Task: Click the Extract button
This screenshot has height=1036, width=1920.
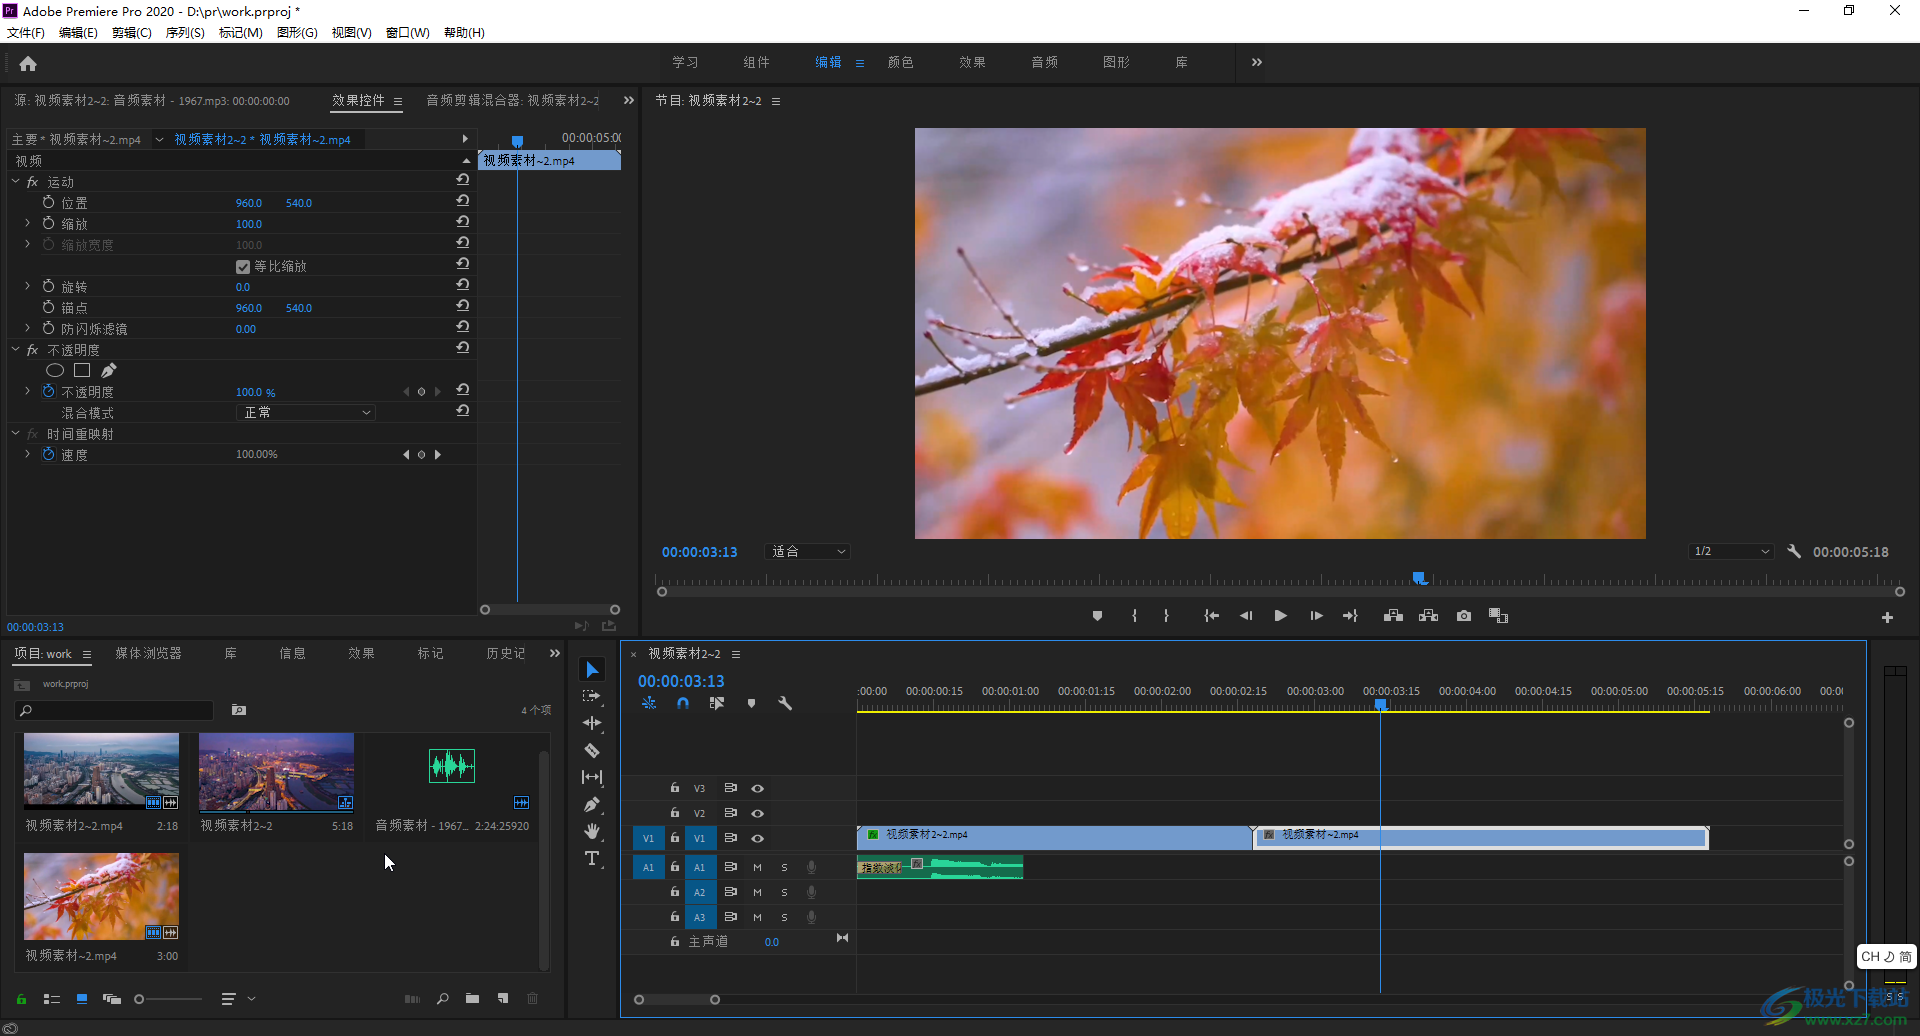Action: click(x=1428, y=616)
